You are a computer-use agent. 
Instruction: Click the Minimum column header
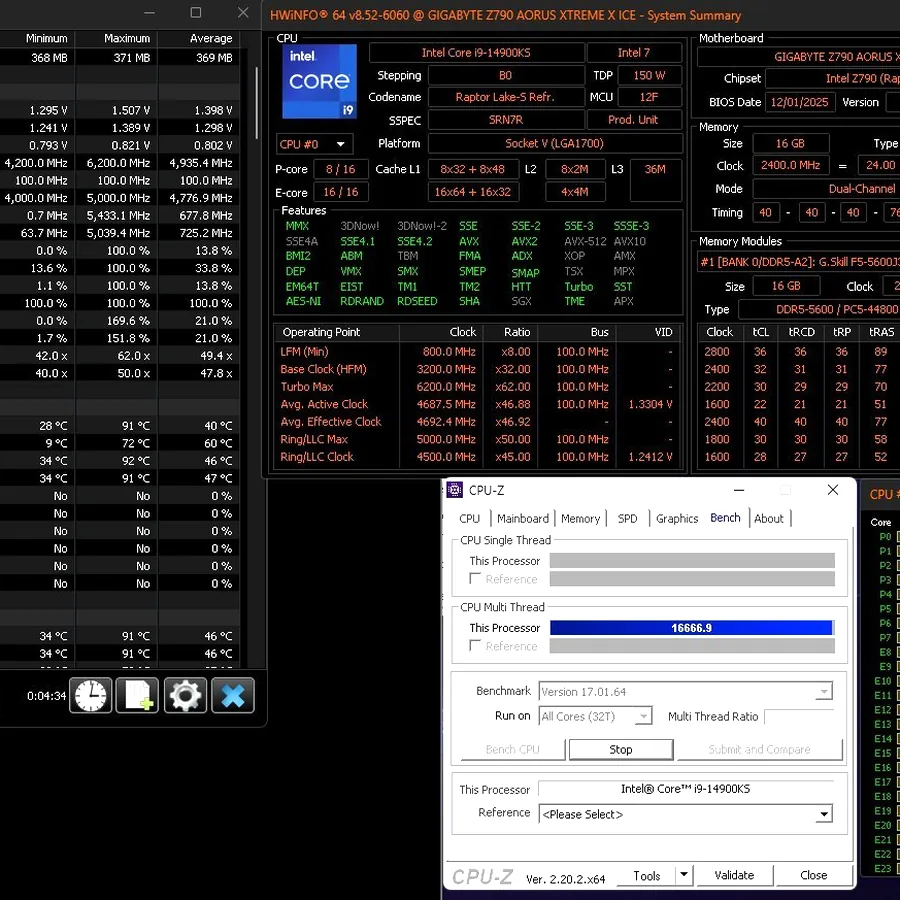(46, 38)
